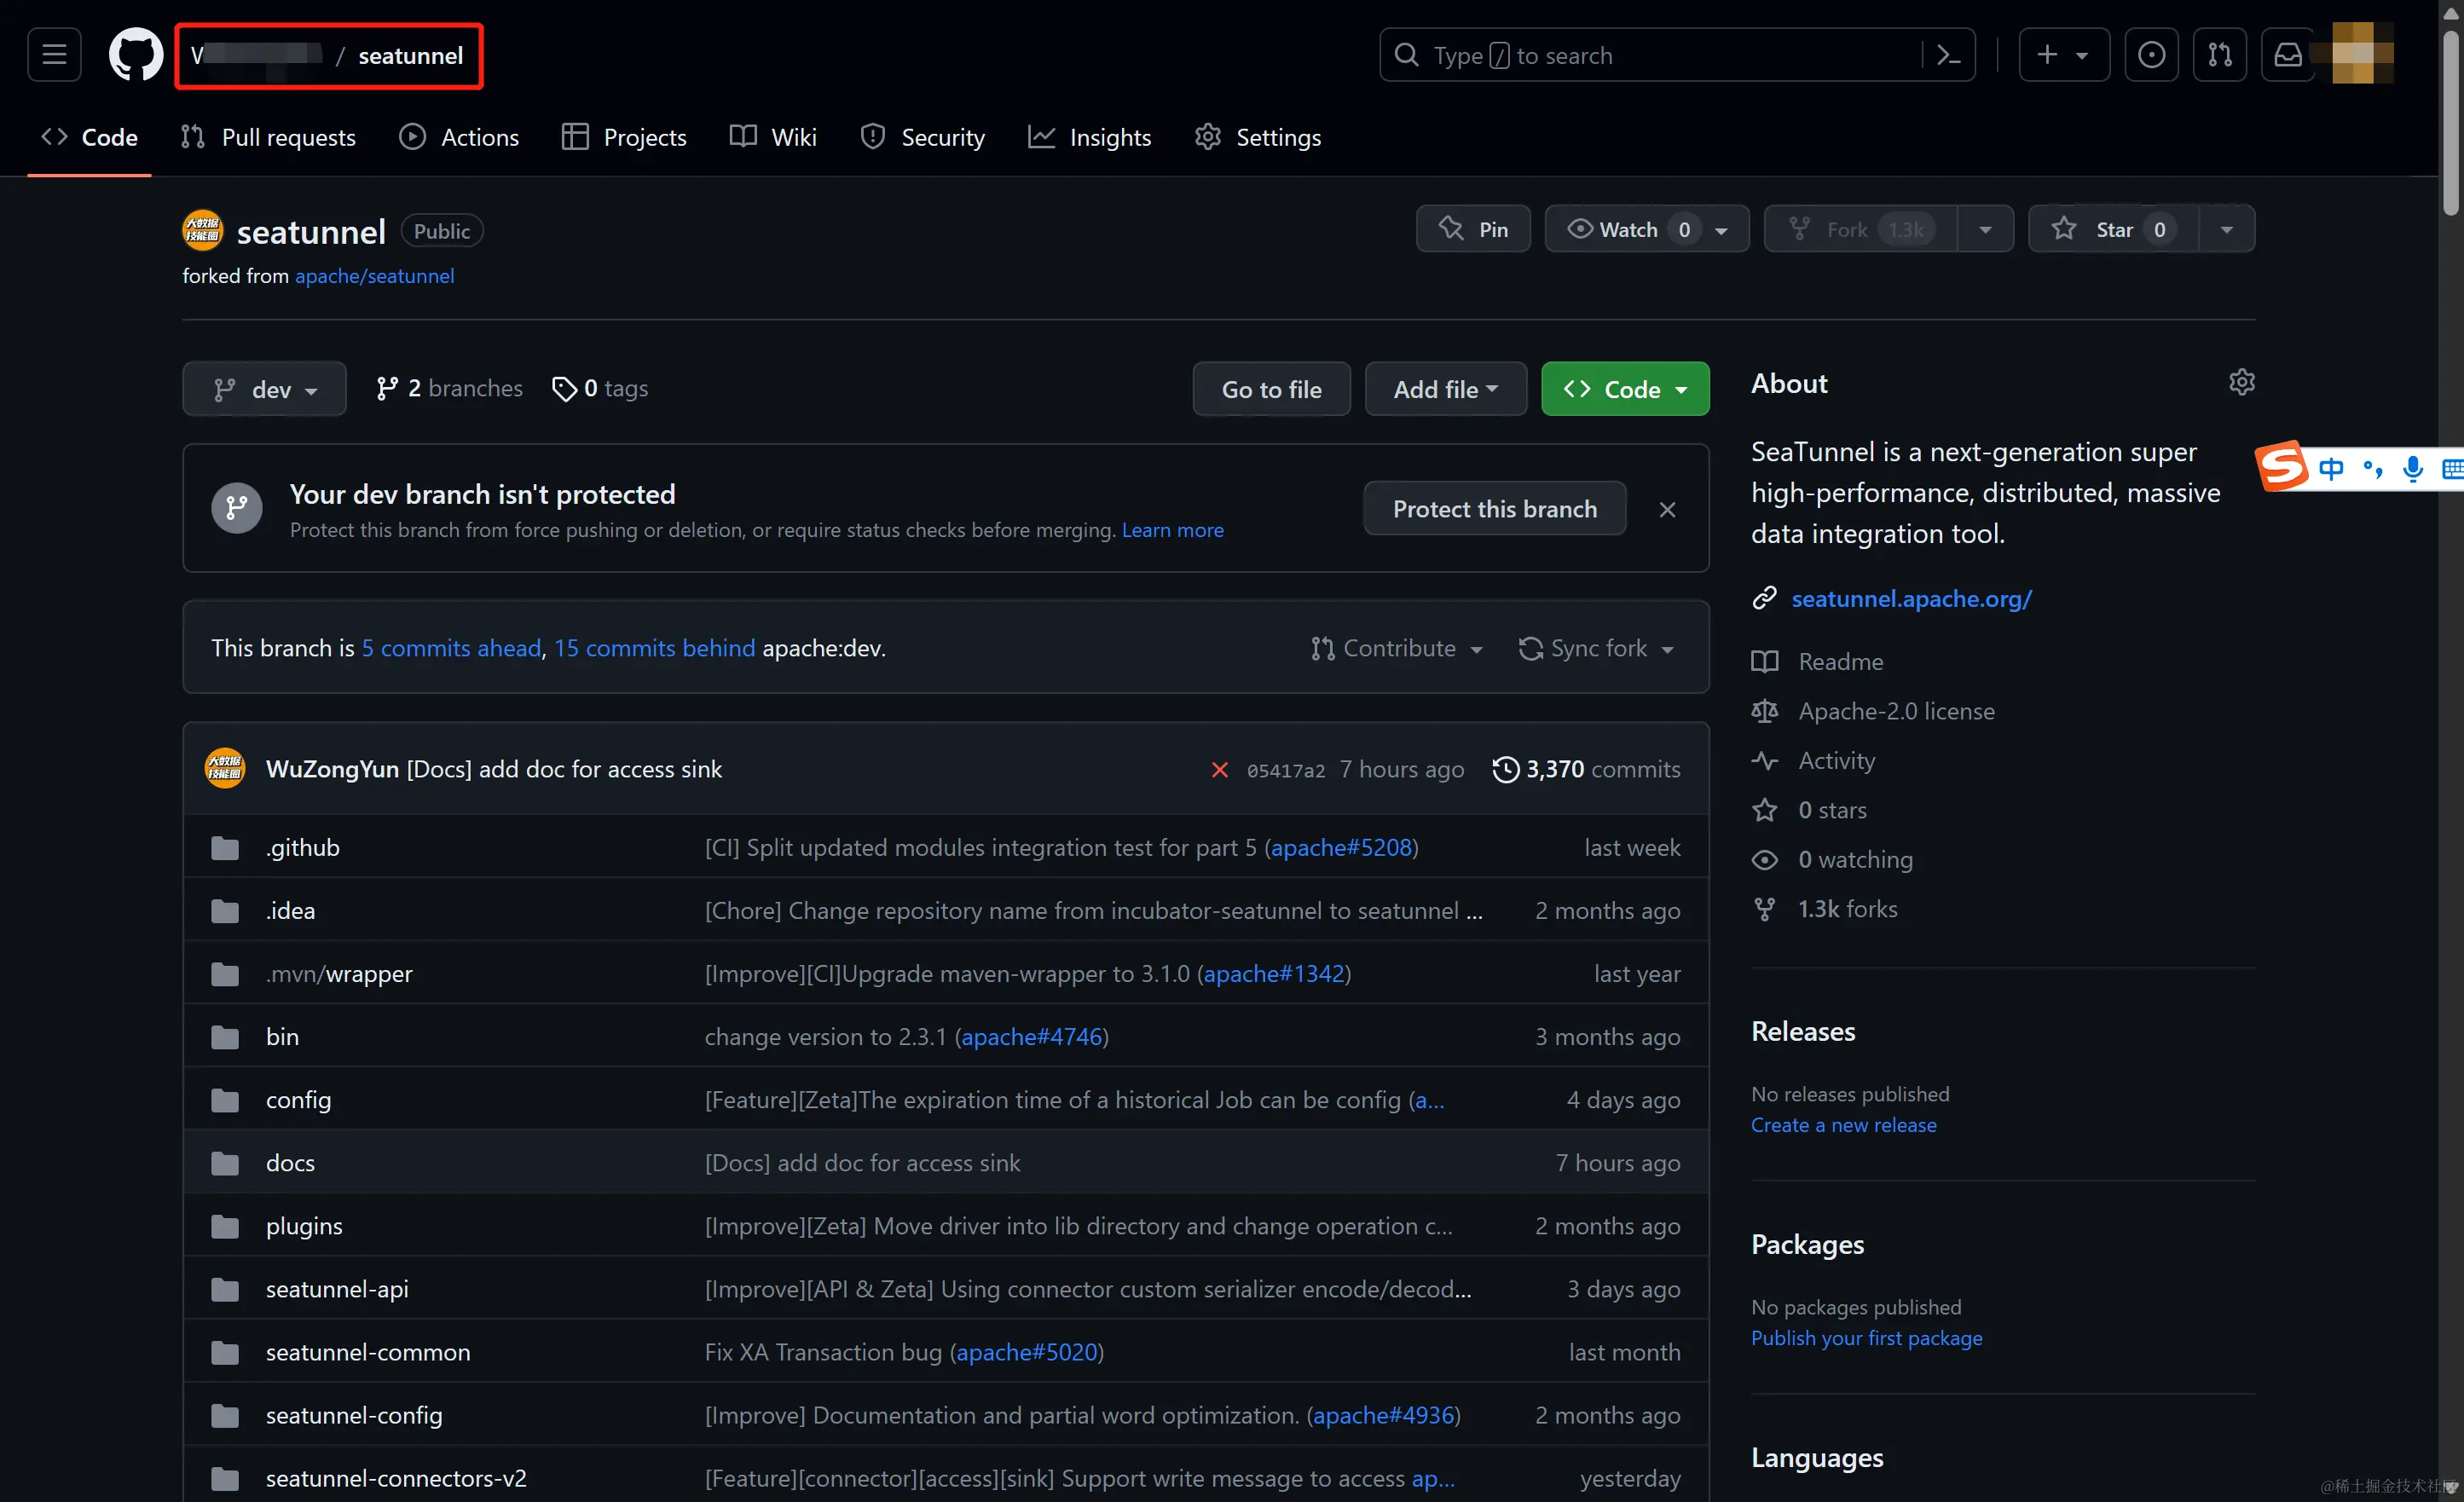
Task: Click the failed status X on latest commit
Action: click(1219, 769)
